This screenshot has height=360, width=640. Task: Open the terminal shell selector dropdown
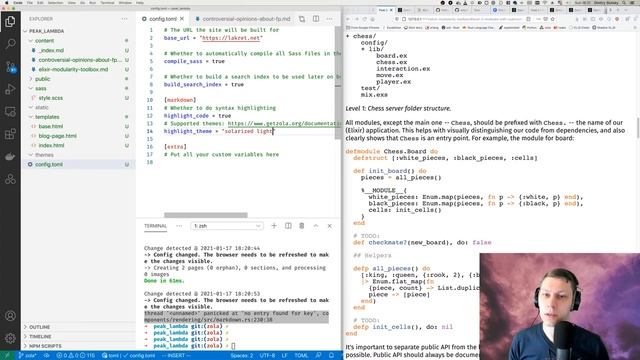227,226
